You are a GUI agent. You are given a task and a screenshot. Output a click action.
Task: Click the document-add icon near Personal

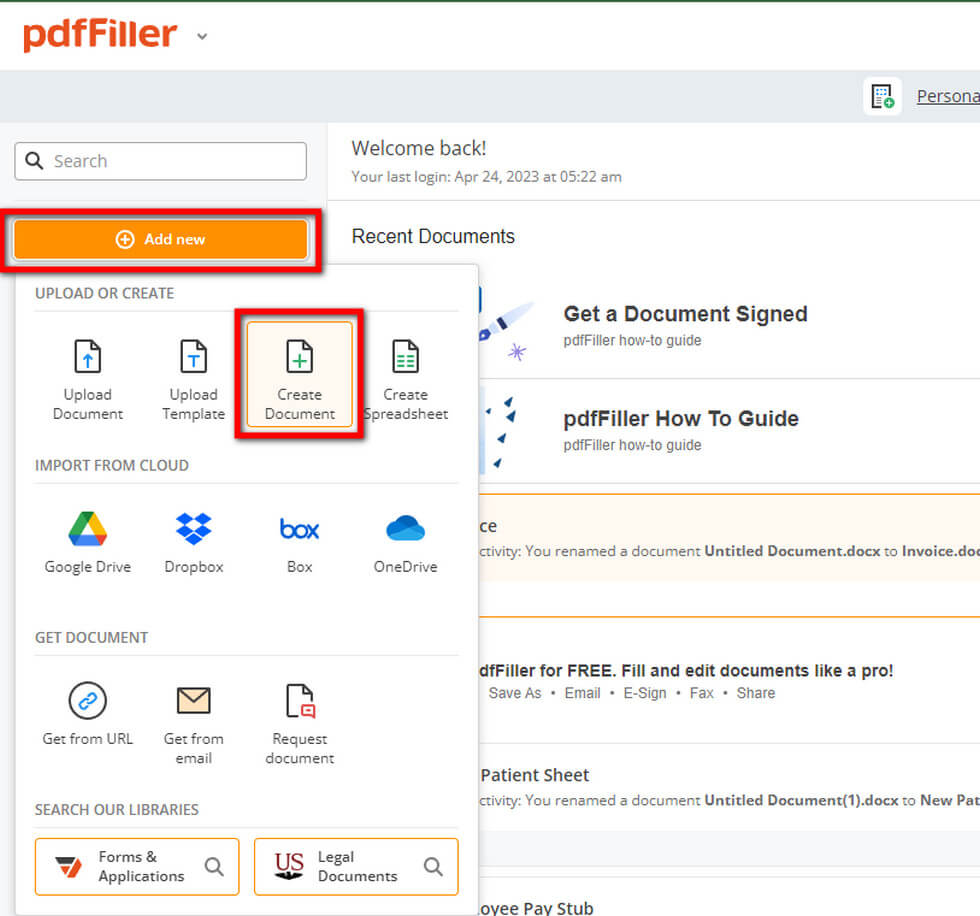(x=882, y=96)
